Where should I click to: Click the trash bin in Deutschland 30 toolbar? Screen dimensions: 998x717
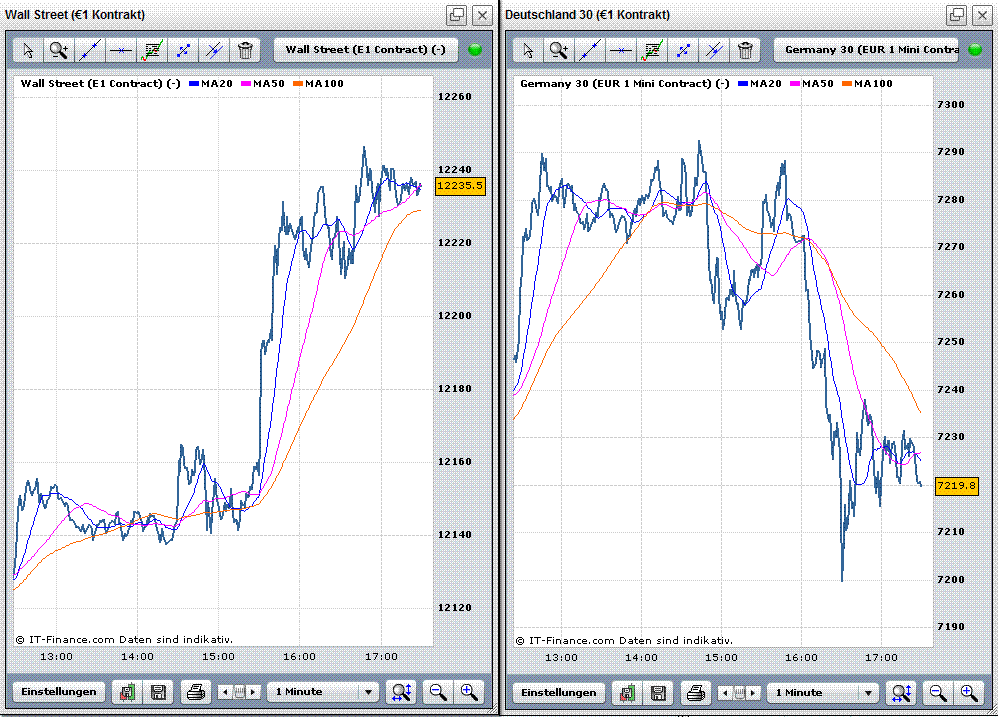coord(745,50)
